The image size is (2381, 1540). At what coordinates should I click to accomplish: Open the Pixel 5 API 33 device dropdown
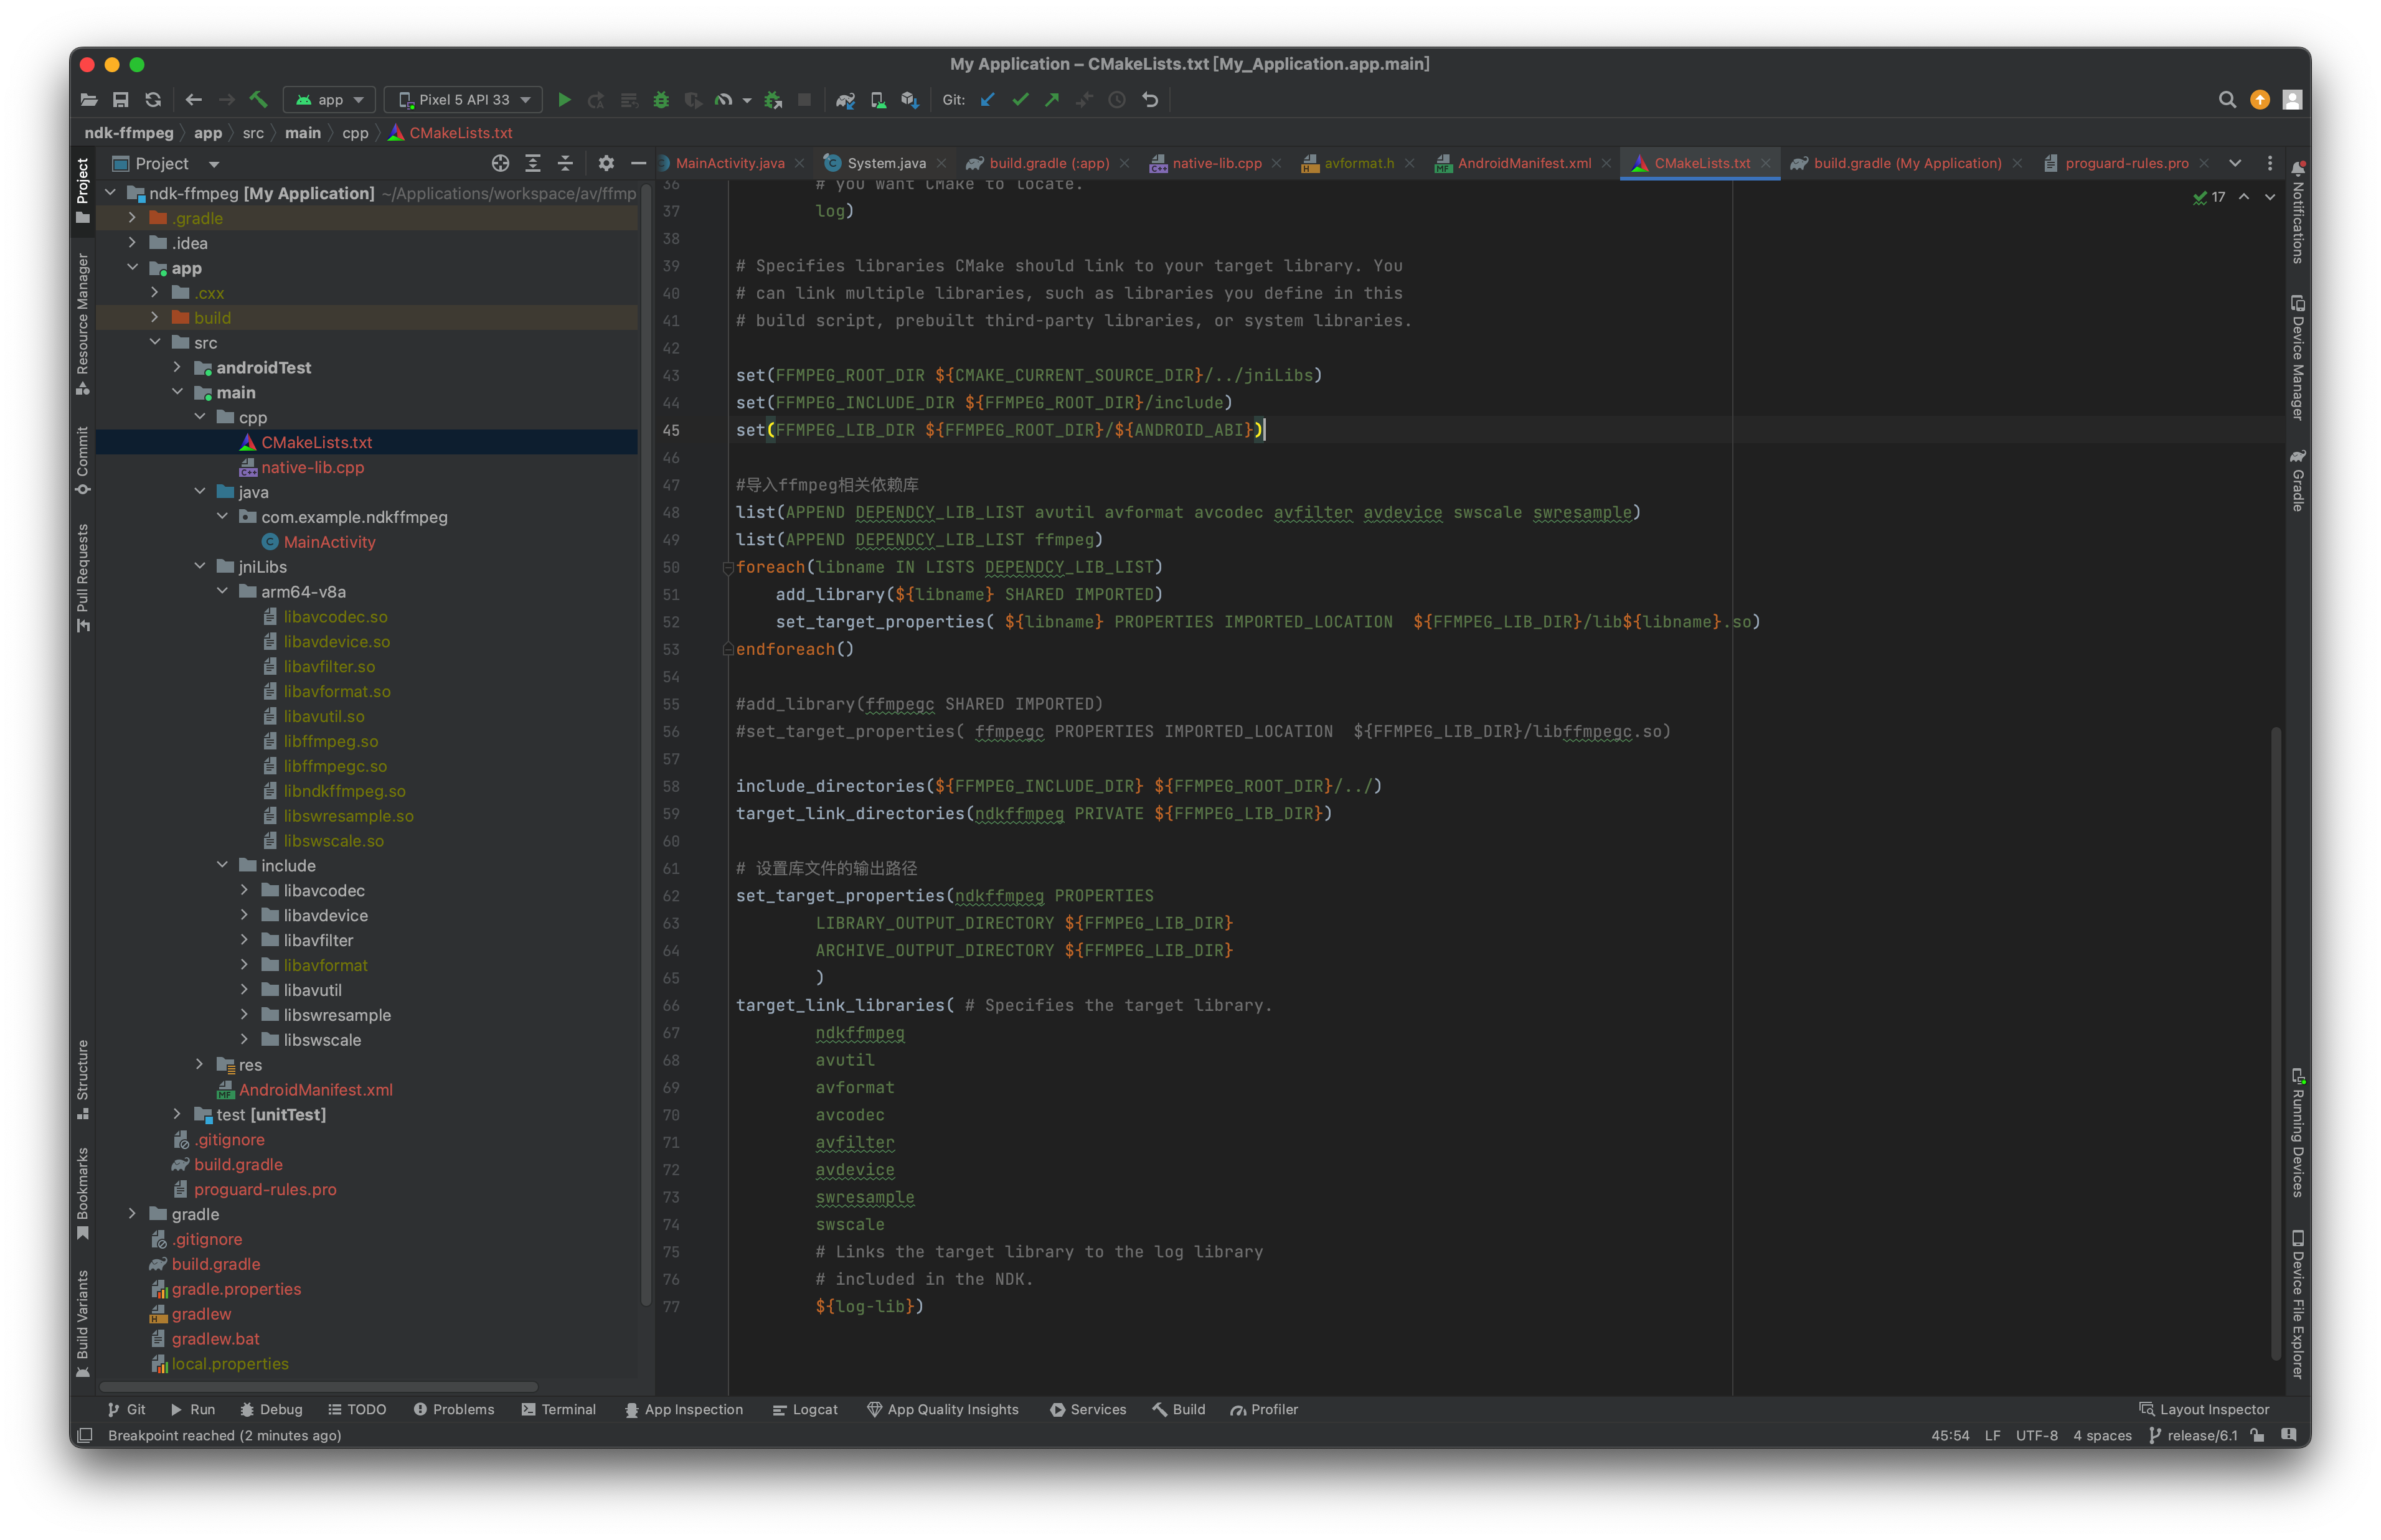[462, 100]
